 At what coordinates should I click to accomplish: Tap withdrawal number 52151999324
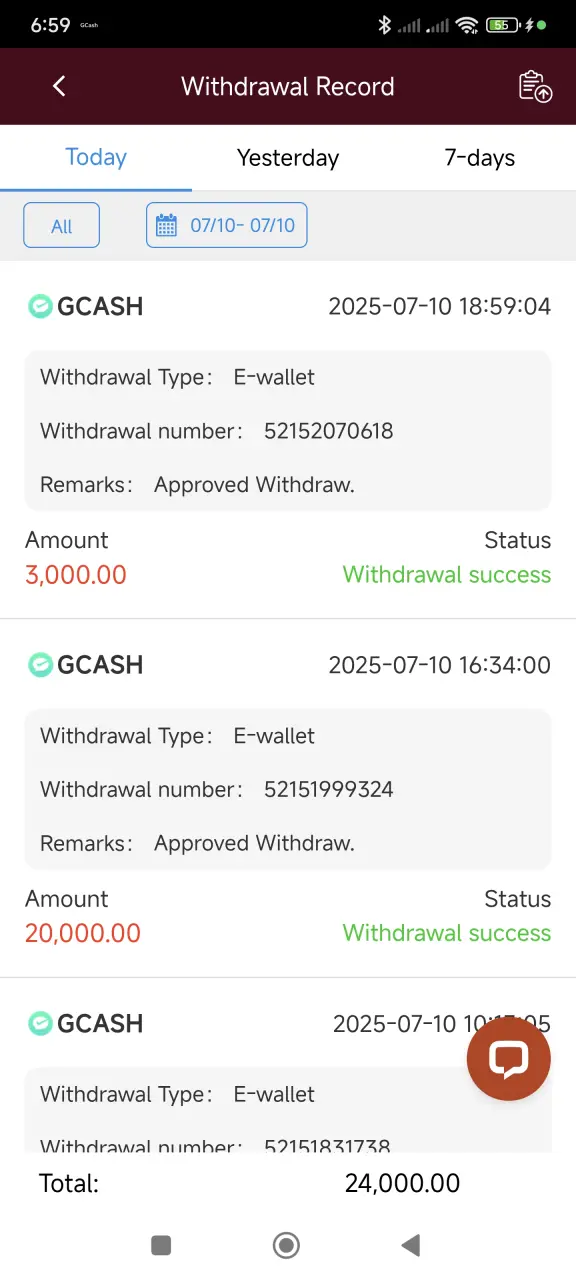[329, 789]
